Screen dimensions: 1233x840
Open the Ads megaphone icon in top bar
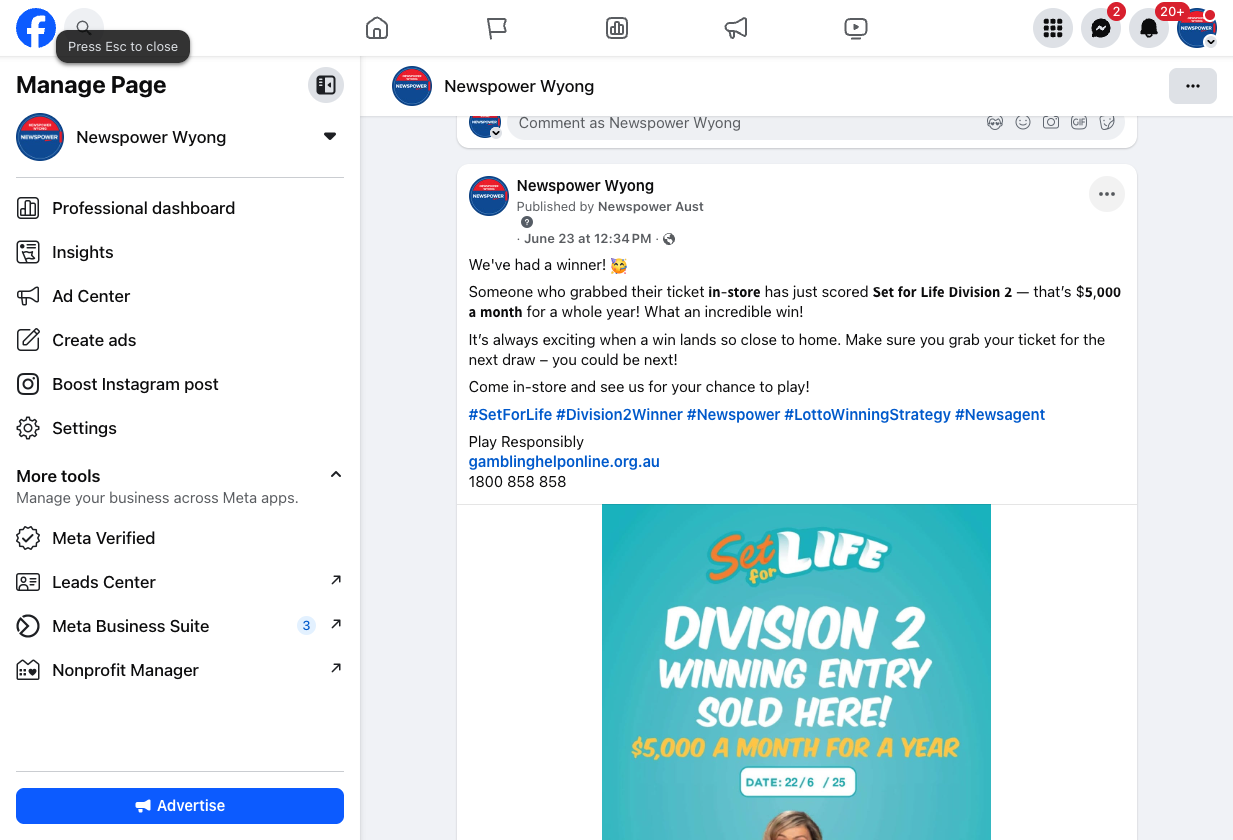(x=736, y=28)
